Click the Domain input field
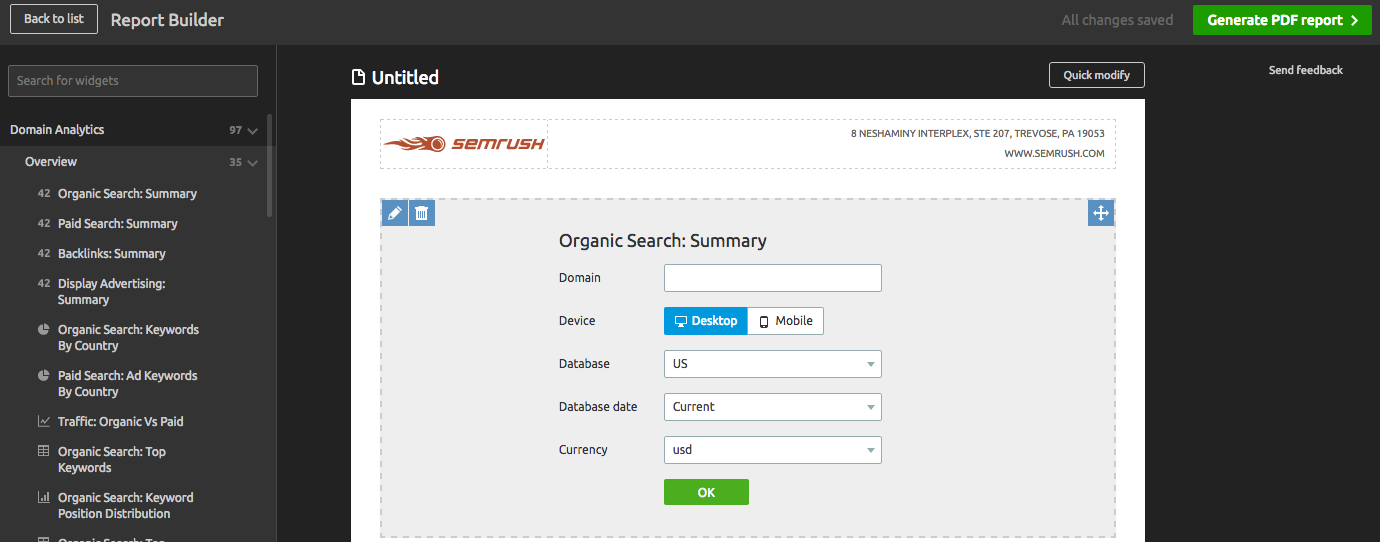The height and width of the screenshot is (542, 1380). [772, 278]
